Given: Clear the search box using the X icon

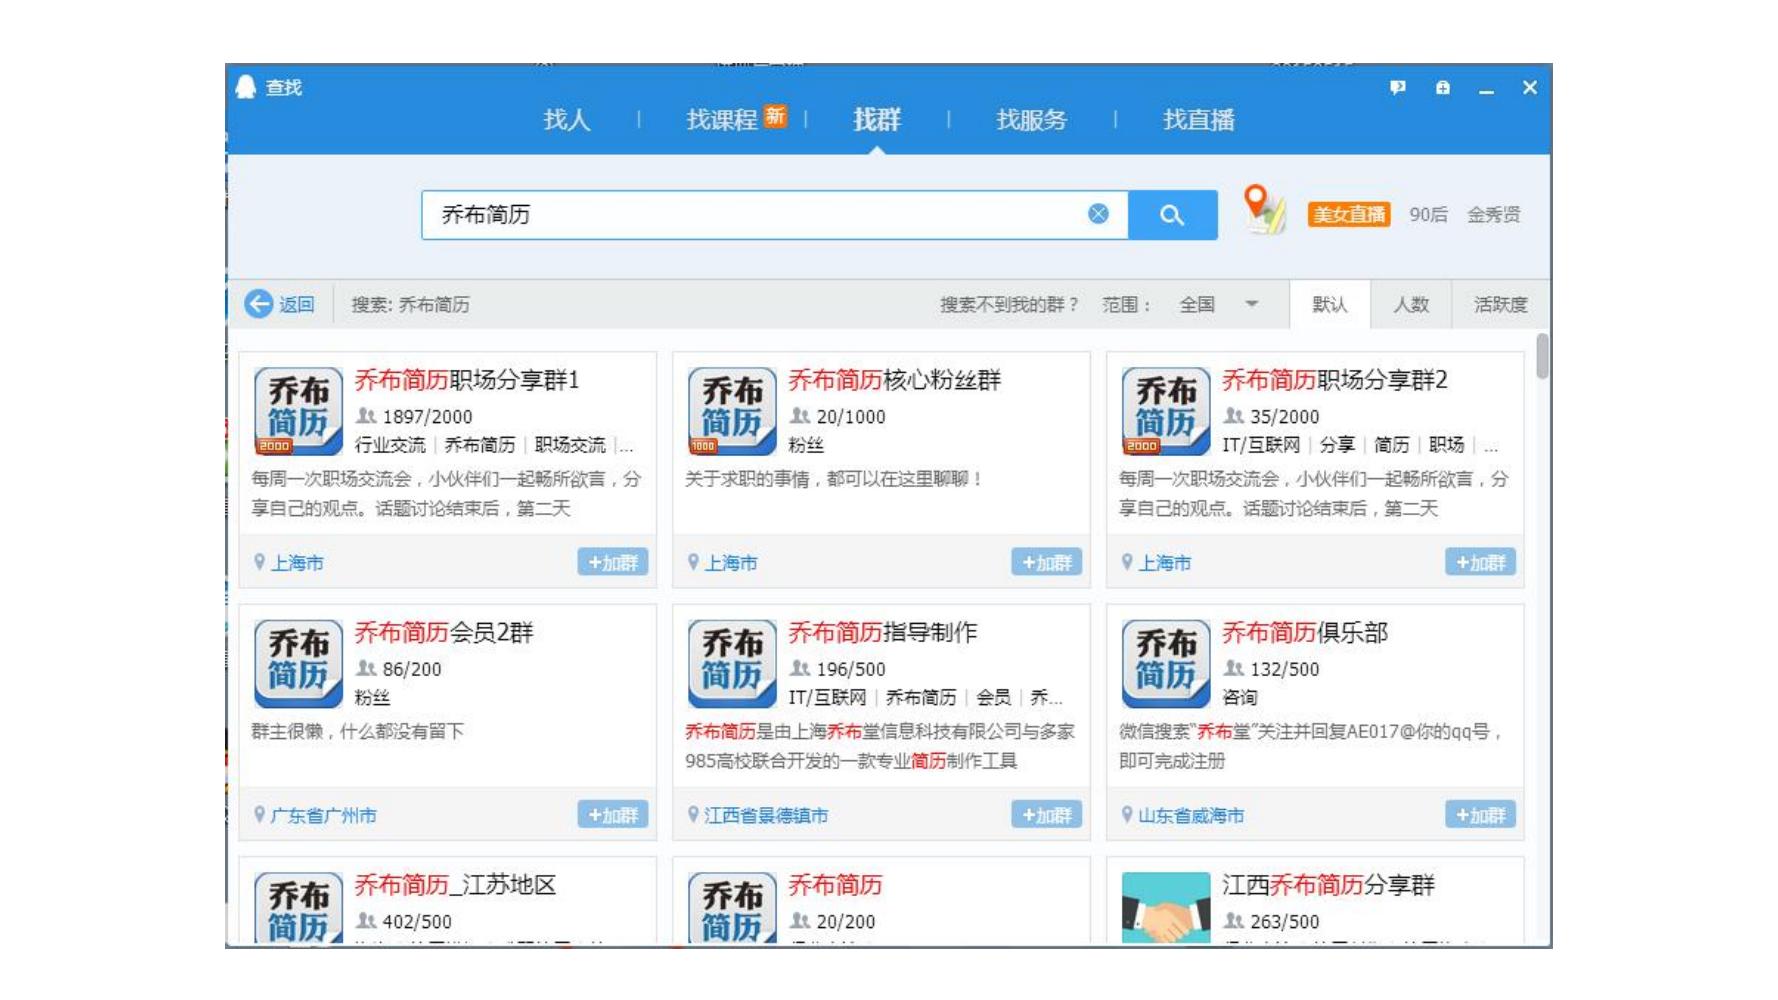Looking at the screenshot, I should [x=1097, y=214].
